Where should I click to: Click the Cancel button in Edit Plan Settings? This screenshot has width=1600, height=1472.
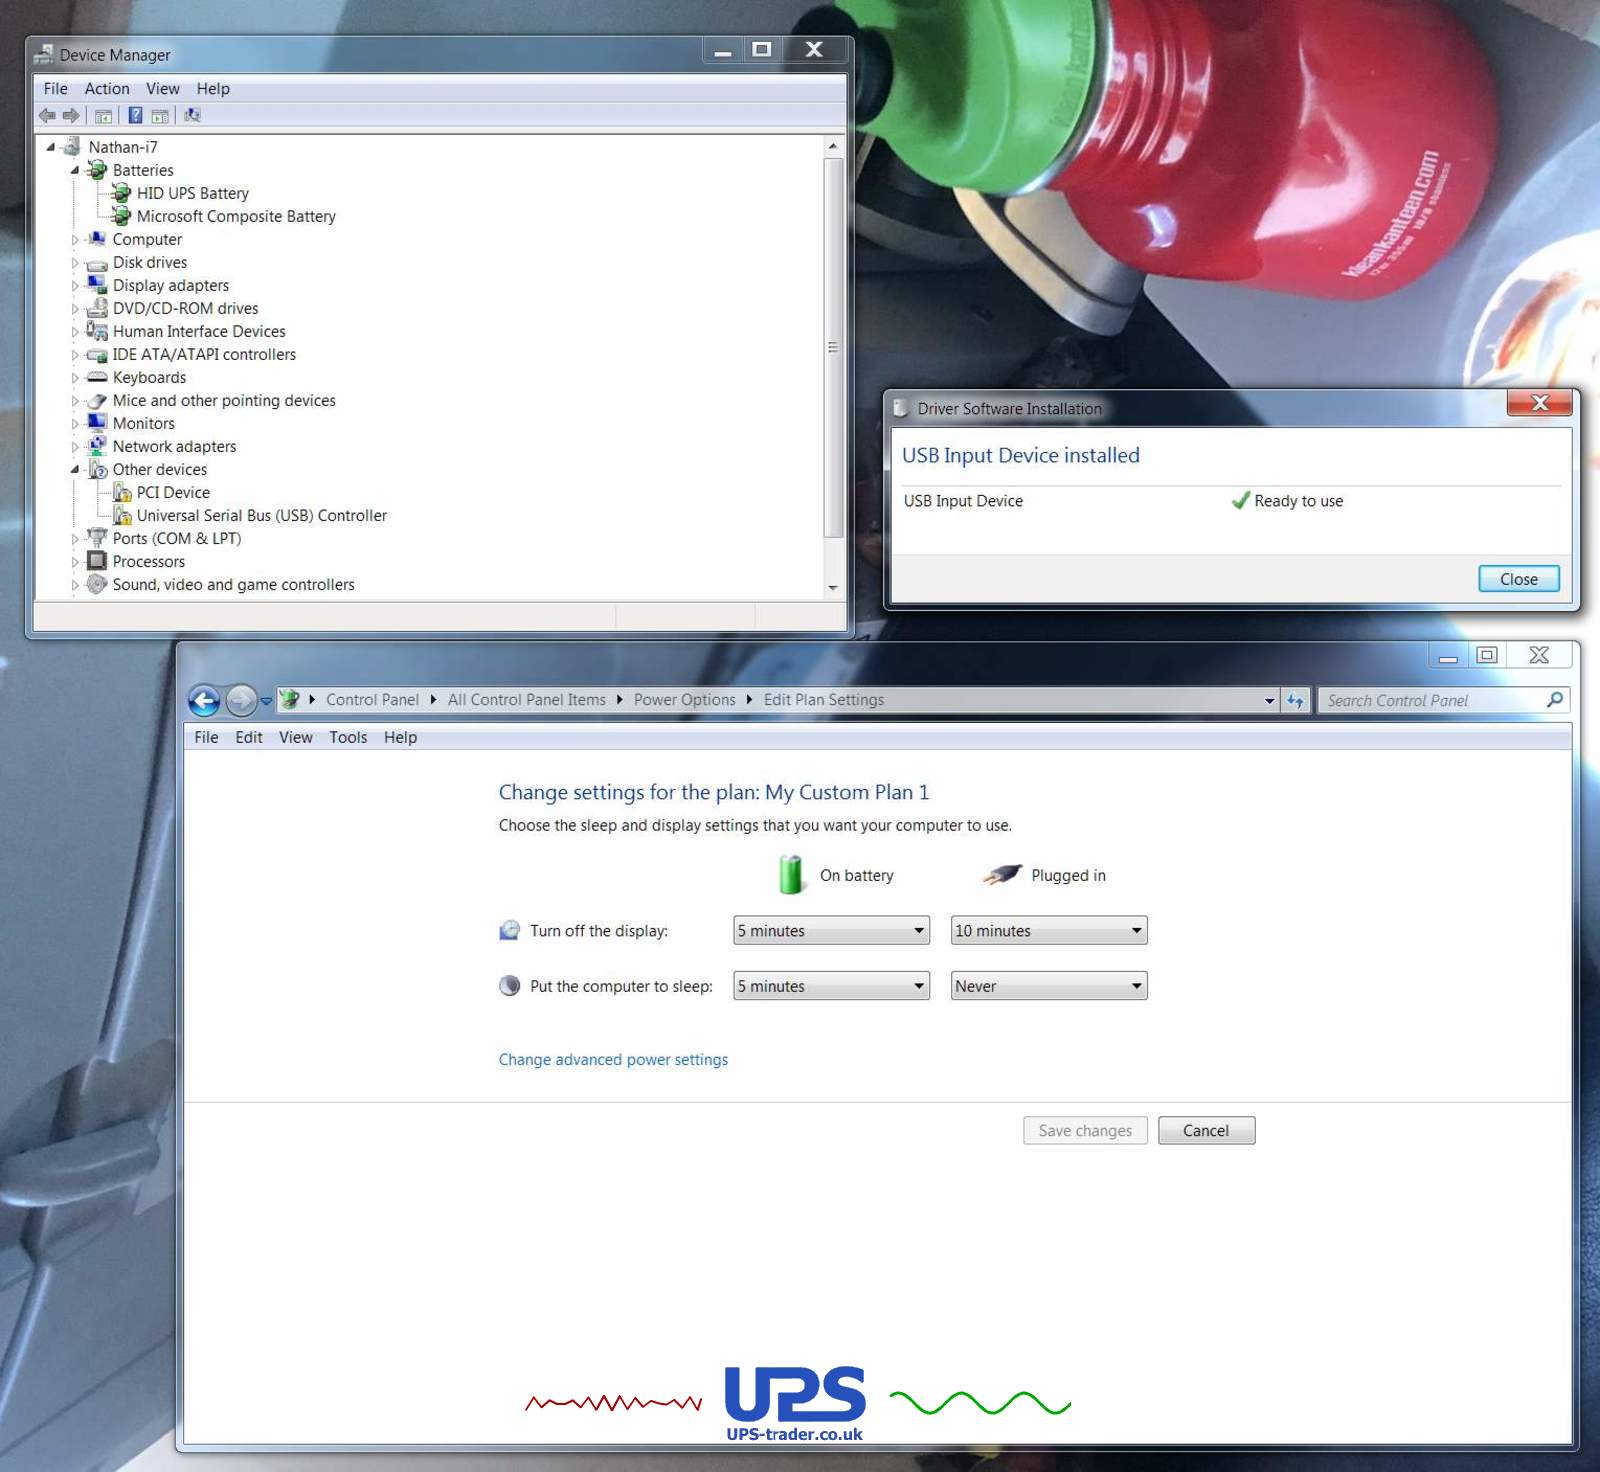click(x=1206, y=1130)
